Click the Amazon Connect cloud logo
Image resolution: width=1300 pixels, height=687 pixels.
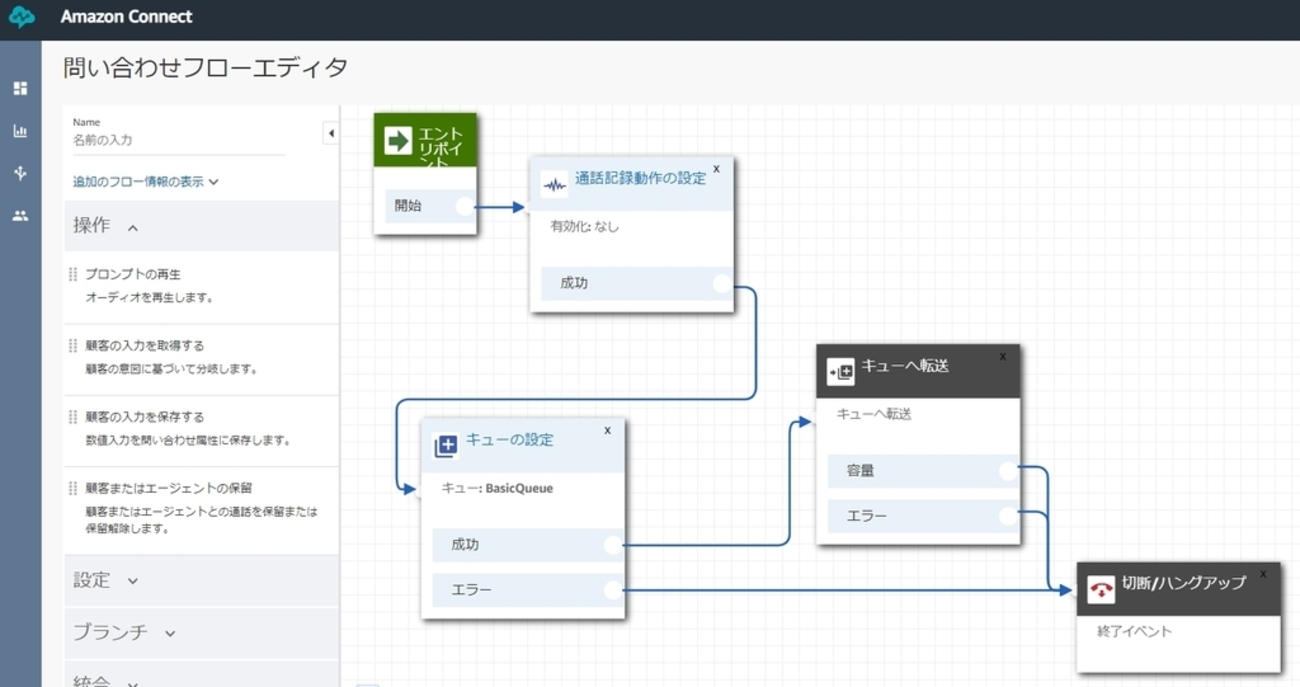coord(21,17)
